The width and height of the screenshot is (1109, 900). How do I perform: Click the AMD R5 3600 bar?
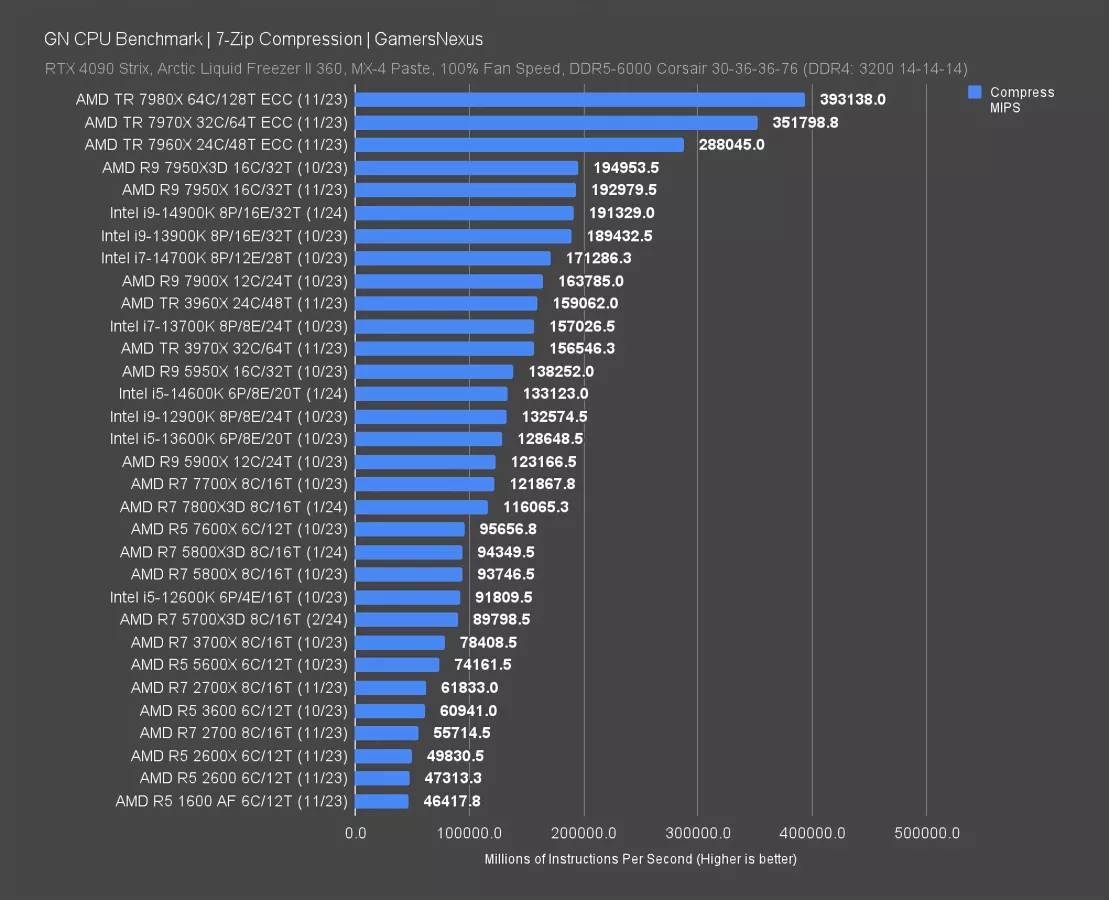point(390,710)
